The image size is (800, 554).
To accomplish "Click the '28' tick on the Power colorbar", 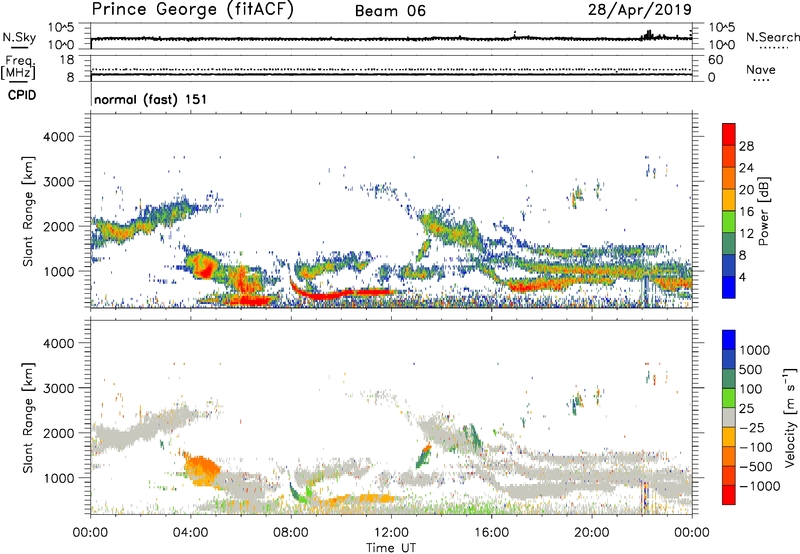I will coord(746,146).
